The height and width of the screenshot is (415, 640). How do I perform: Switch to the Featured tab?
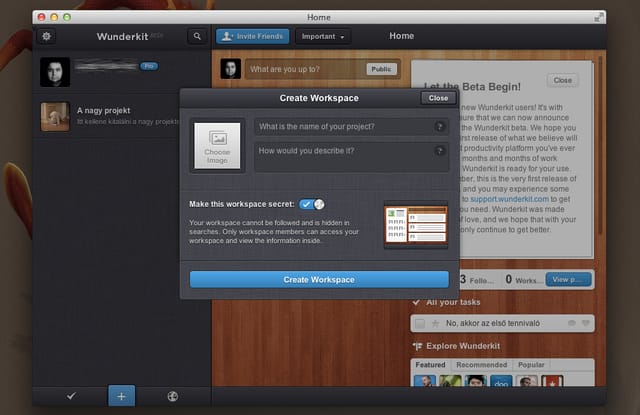point(430,365)
